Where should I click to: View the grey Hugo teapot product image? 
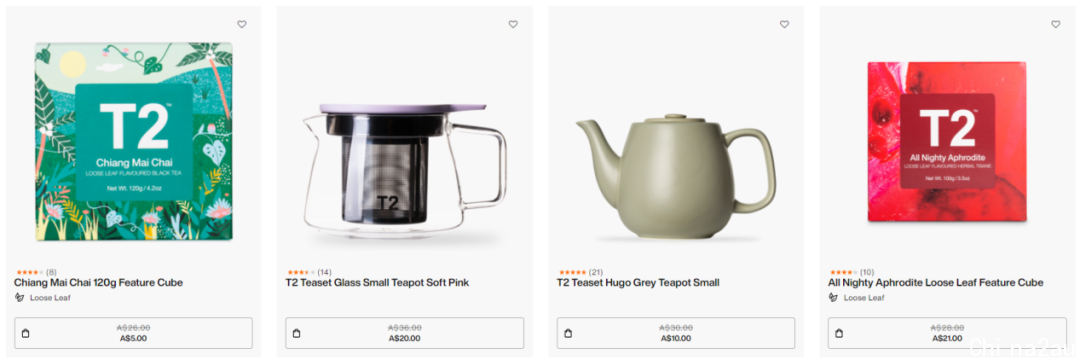pos(676,176)
